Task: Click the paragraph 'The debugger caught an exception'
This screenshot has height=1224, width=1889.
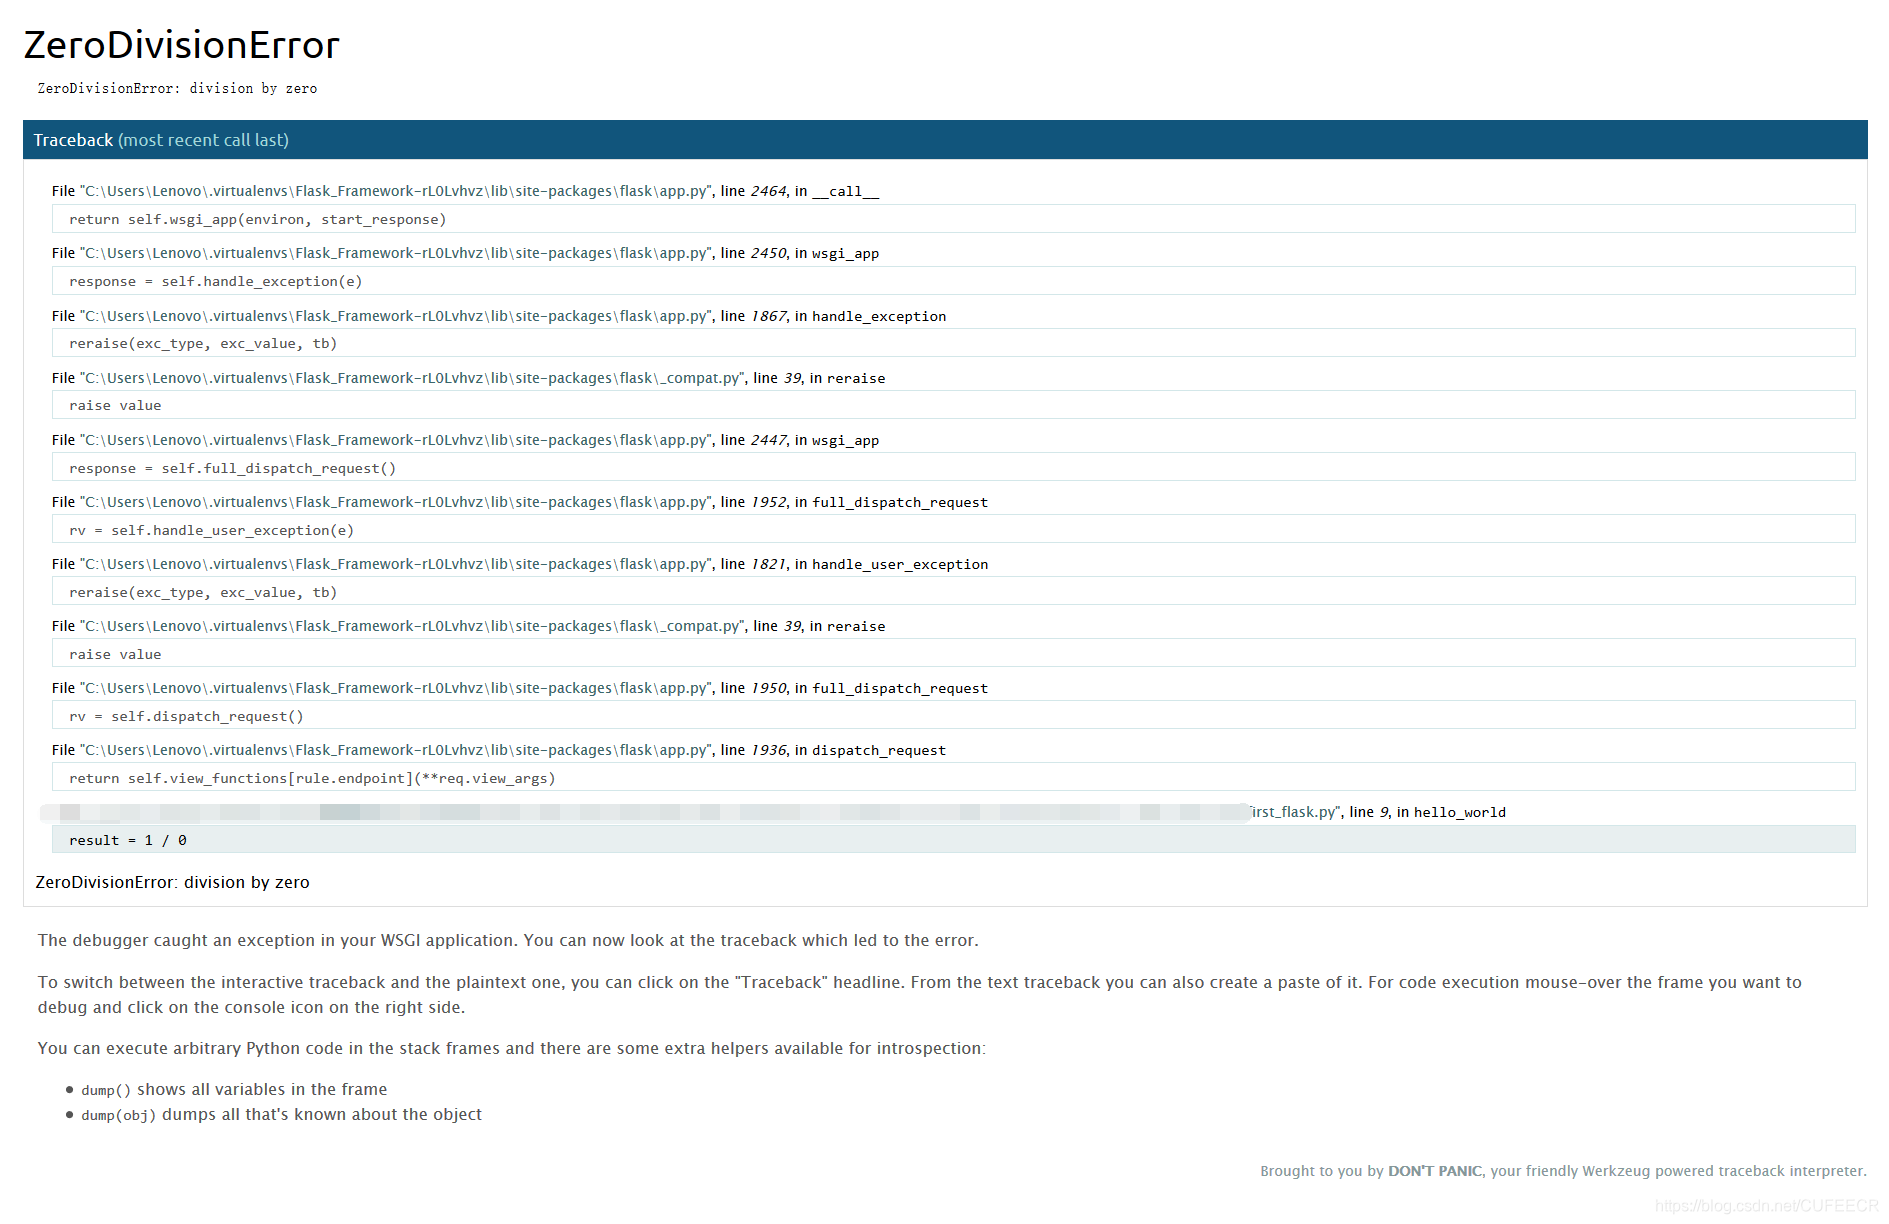Action: 508,940
